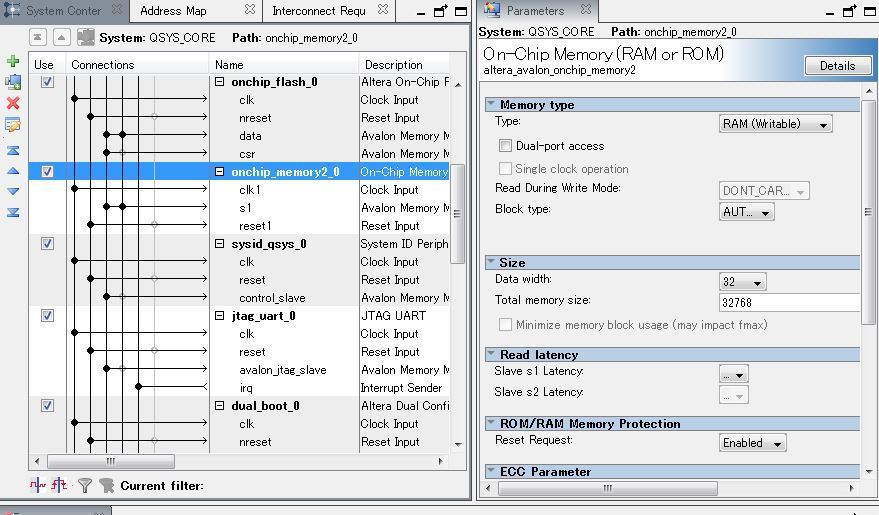The height and width of the screenshot is (515, 879).
Task: Click the red X Remove component icon
Action: pos(13,103)
